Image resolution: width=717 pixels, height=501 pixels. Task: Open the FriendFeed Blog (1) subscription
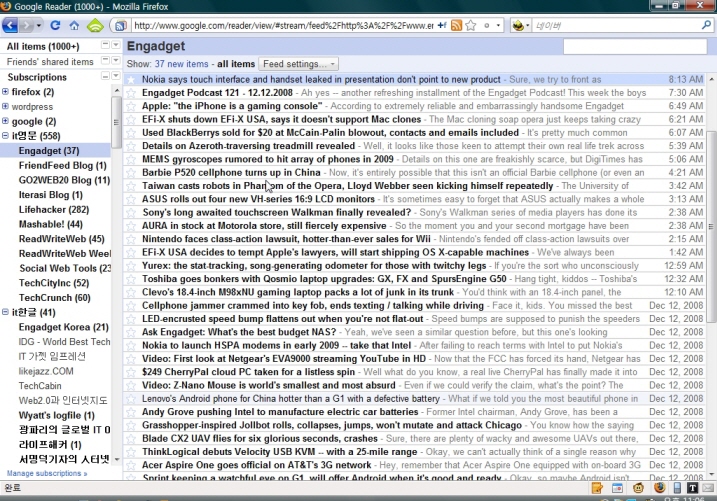tap(62, 165)
